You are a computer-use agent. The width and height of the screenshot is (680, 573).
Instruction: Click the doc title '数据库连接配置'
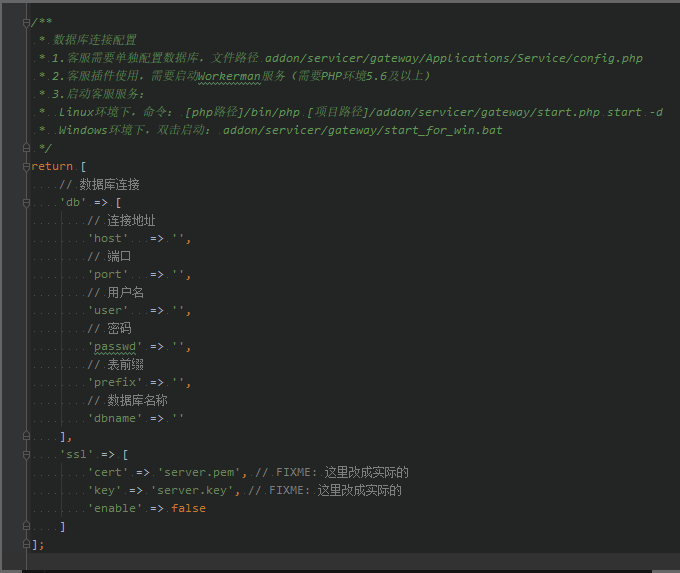pyautogui.click(x=95, y=40)
